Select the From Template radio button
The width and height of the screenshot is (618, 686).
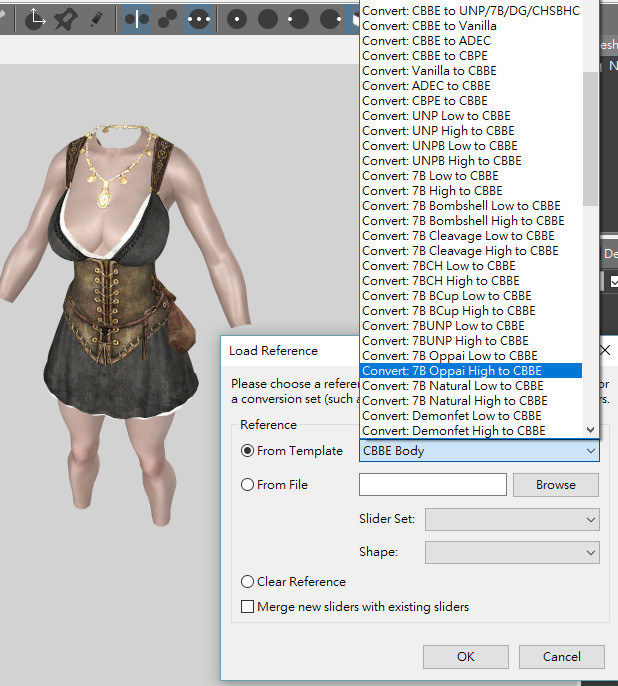[248, 451]
